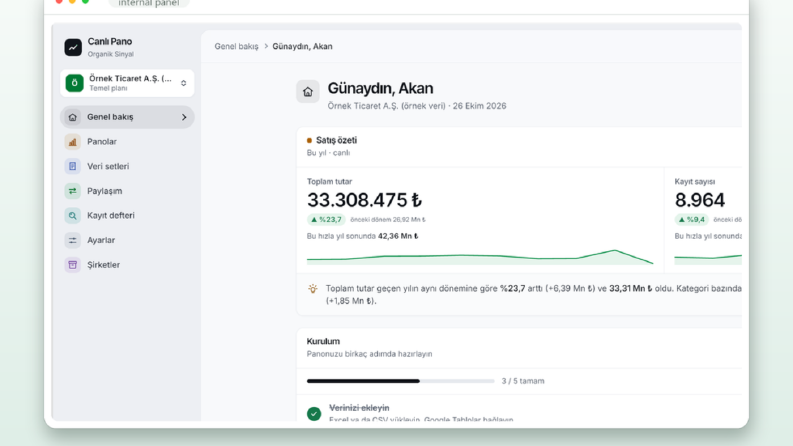Viewport: 793px width, 446px height.
Task: Click the Veri setleri document icon
Action: click(x=72, y=166)
